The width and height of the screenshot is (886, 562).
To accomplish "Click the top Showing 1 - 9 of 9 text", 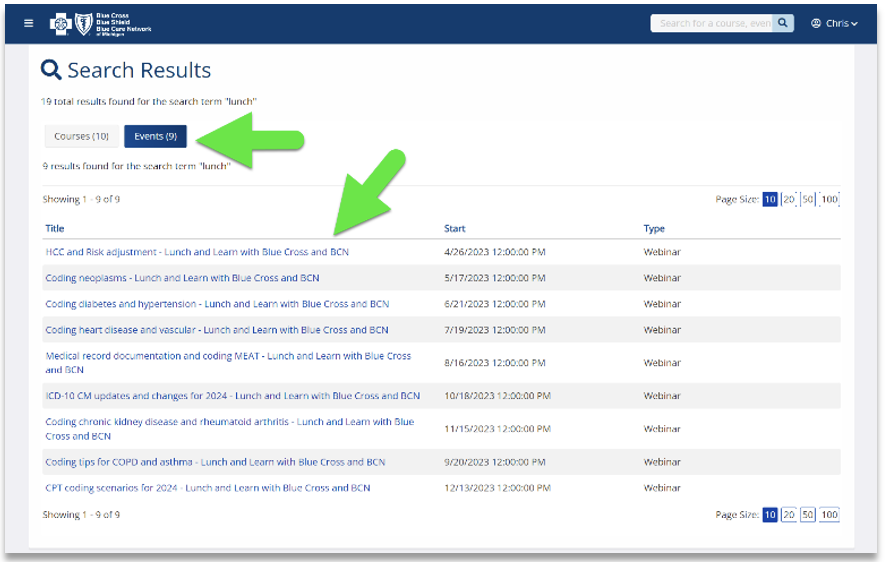I will tap(81, 199).
